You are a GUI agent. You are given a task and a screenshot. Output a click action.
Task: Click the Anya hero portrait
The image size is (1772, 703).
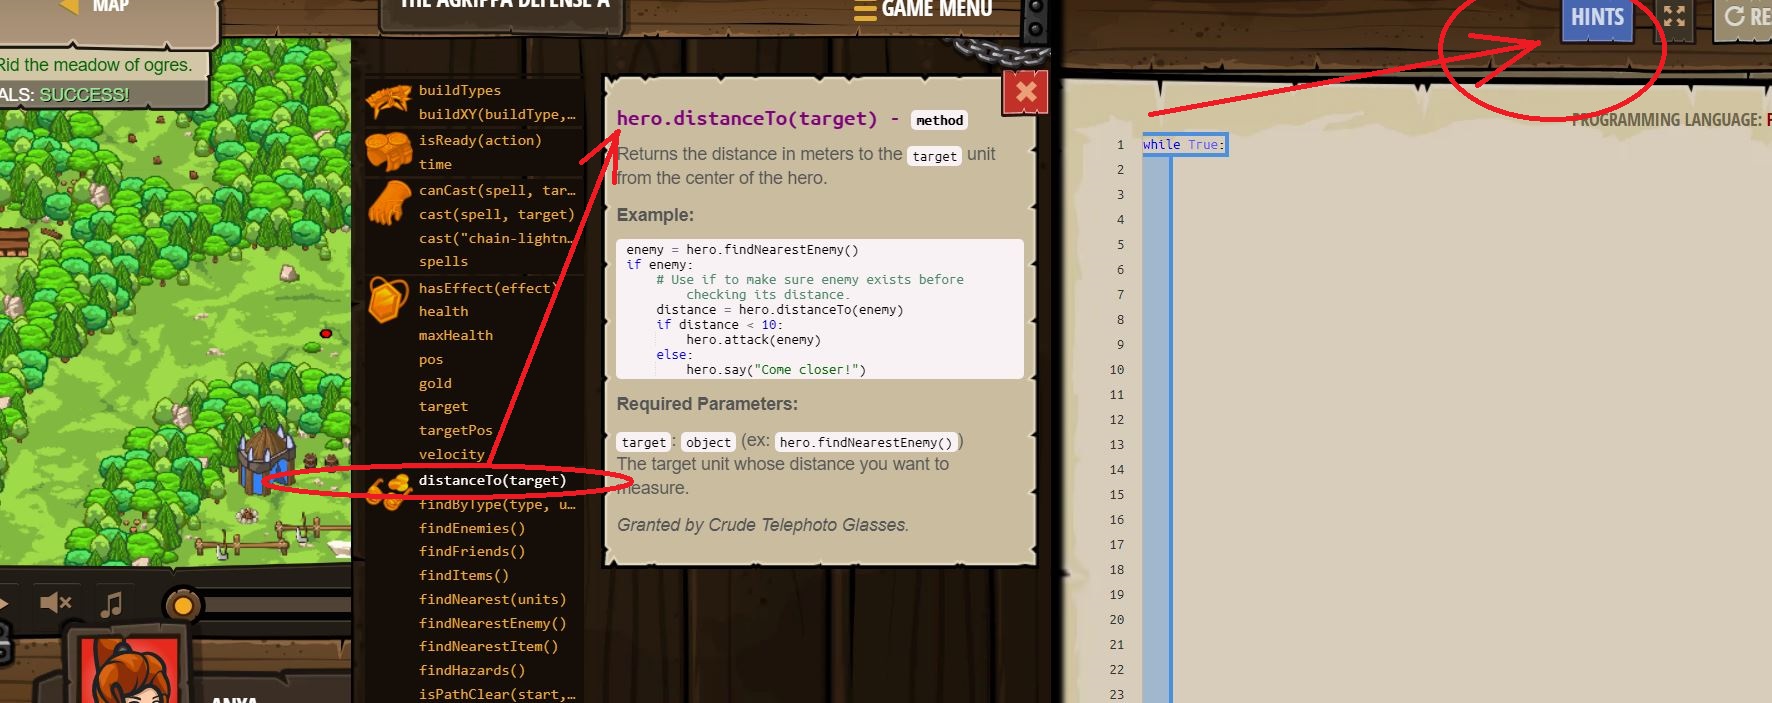(x=128, y=670)
